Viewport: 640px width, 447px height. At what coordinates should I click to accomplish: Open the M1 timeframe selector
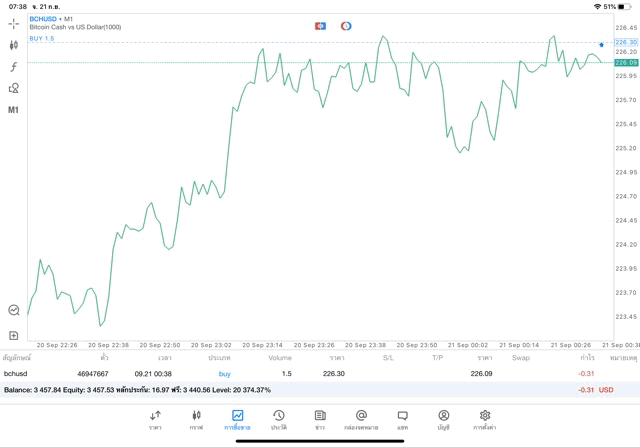point(13,110)
